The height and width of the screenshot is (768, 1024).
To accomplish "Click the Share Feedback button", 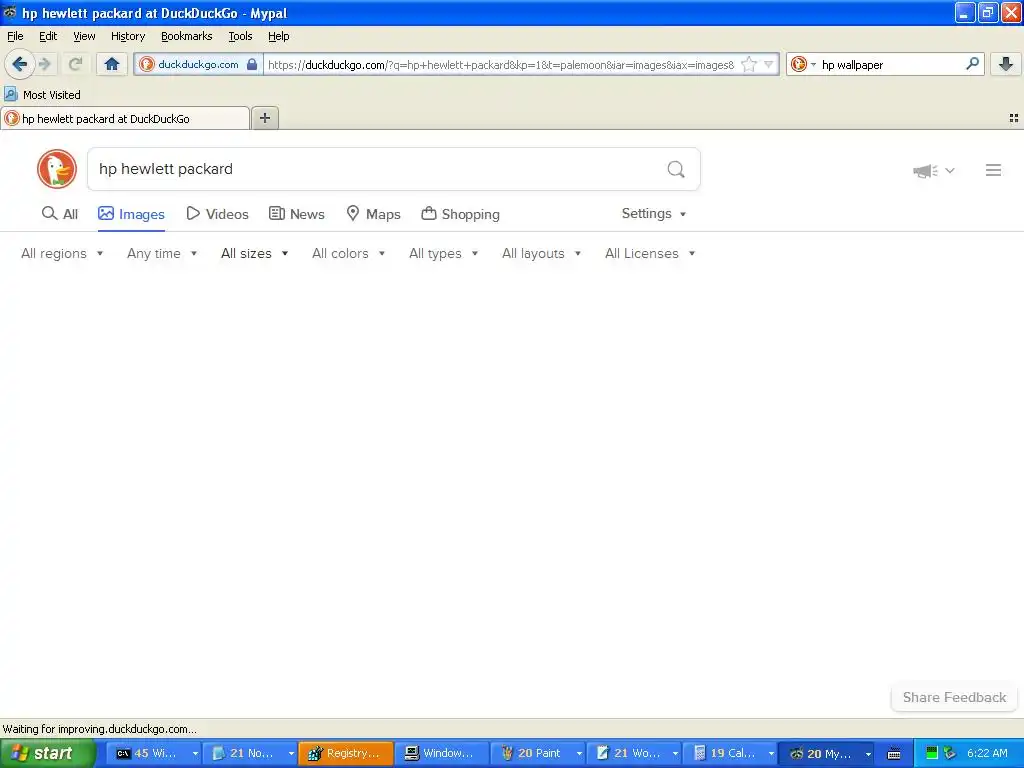I will 954,697.
